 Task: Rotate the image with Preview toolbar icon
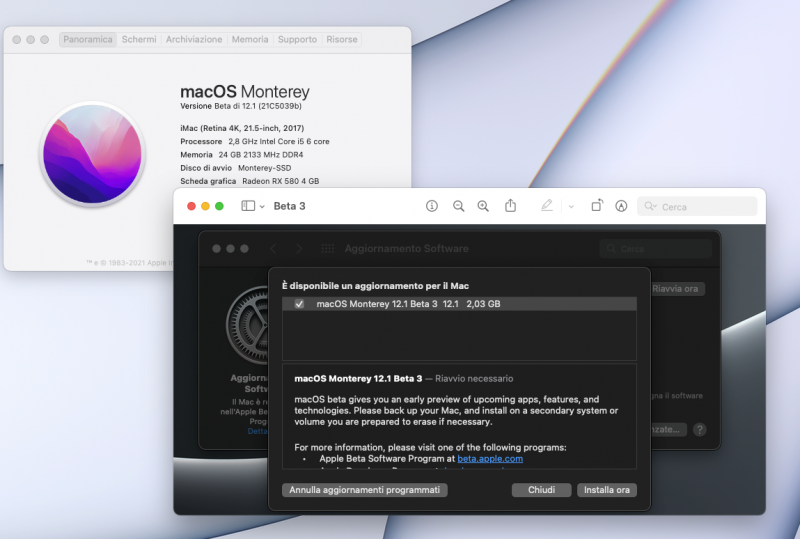click(x=596, y=205)
